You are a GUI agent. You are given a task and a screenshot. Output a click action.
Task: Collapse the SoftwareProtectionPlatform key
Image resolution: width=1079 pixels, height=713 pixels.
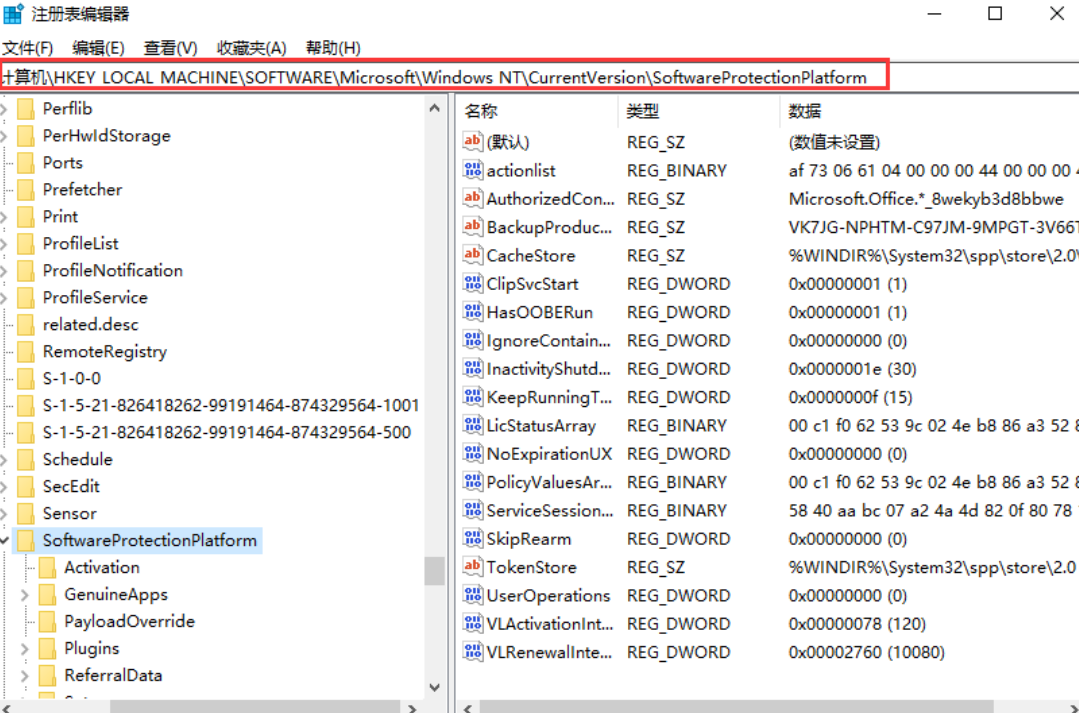click(x=4, y=541)
